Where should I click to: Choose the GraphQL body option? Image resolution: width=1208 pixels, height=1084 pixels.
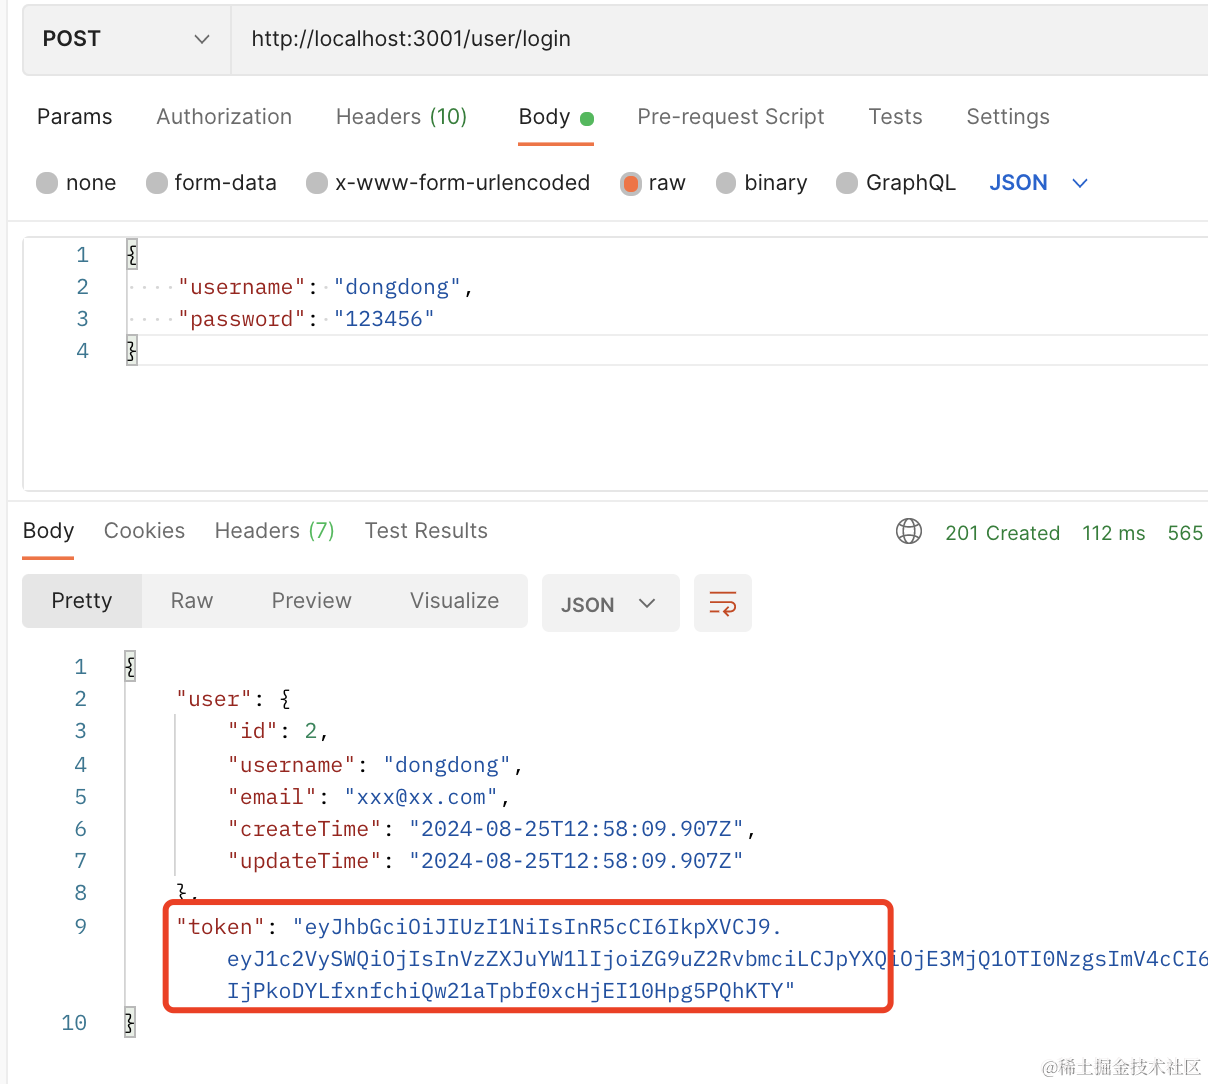pyautogui.click(x=847, y=183)
